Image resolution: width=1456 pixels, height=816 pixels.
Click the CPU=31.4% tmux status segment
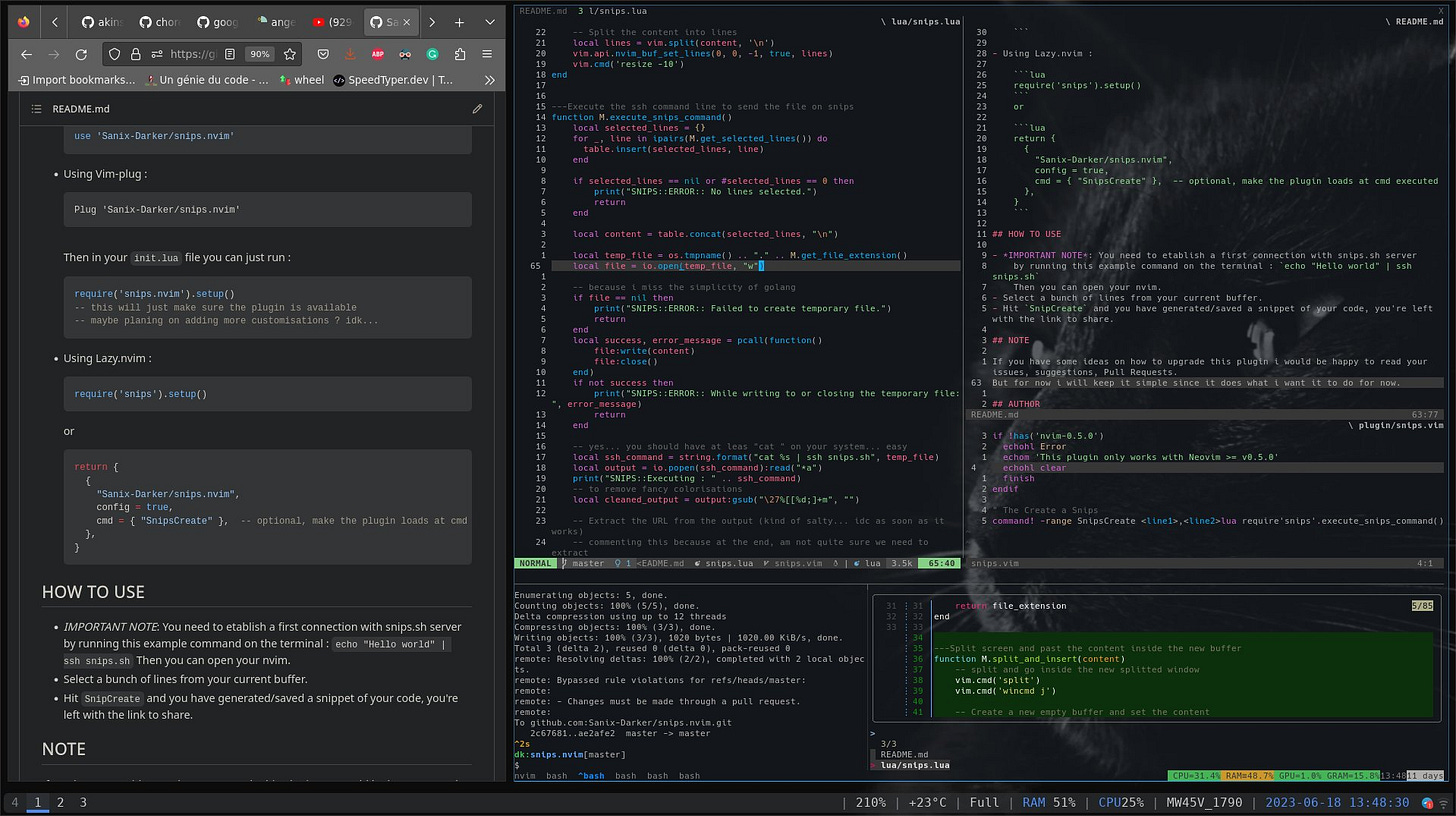coord(1193,776)
